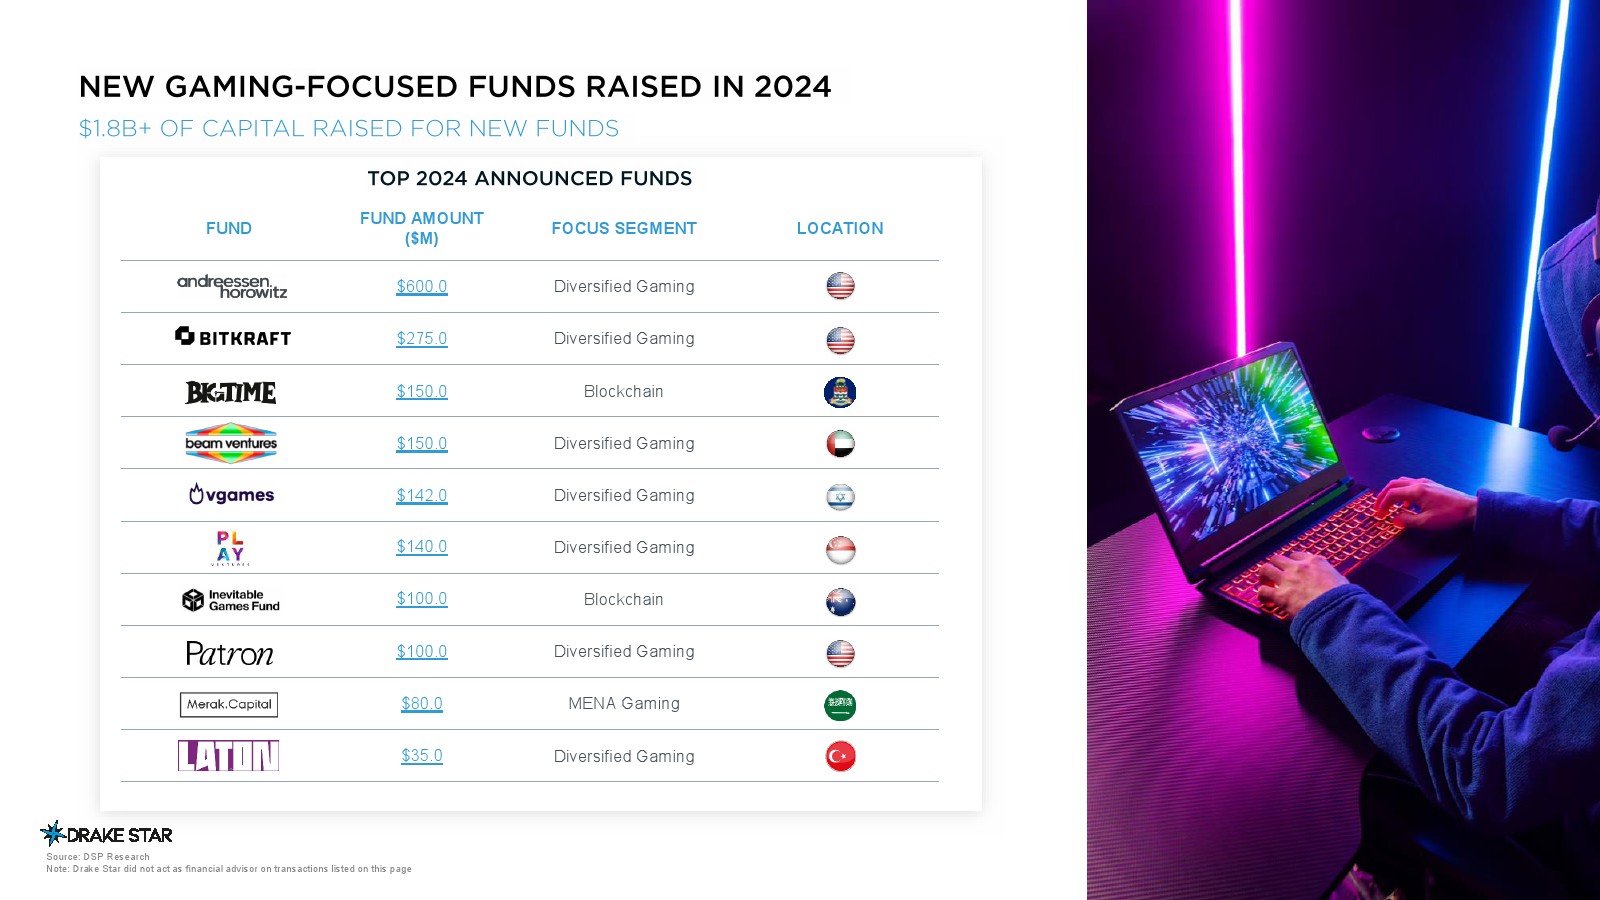The image size is (1600, 900).
Task: Click the $80.0 fund amount link
Action: coord(422,704)
